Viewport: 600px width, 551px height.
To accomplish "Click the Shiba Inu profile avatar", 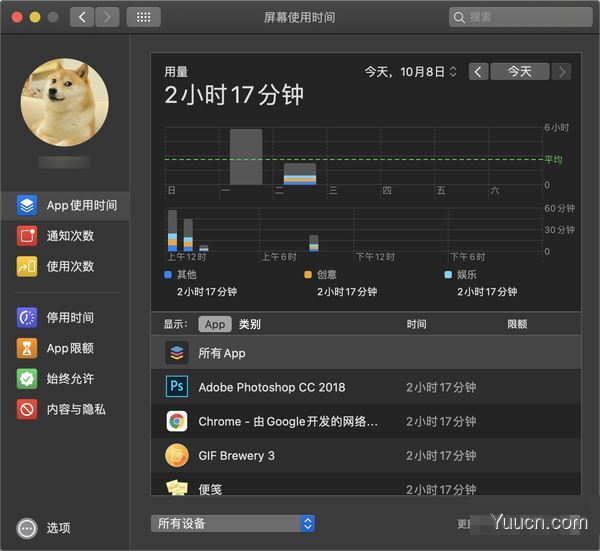I will 65,100.
